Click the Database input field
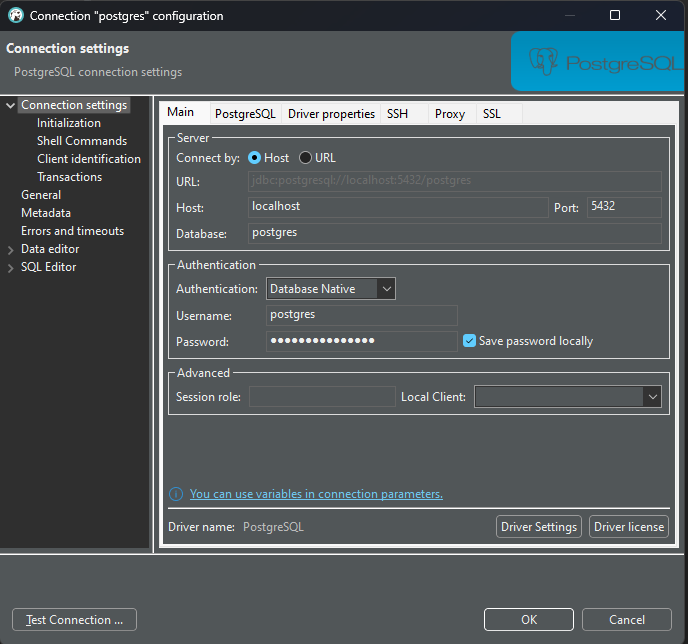The height and width of the screenshot is (644, 688). (455, 233)
